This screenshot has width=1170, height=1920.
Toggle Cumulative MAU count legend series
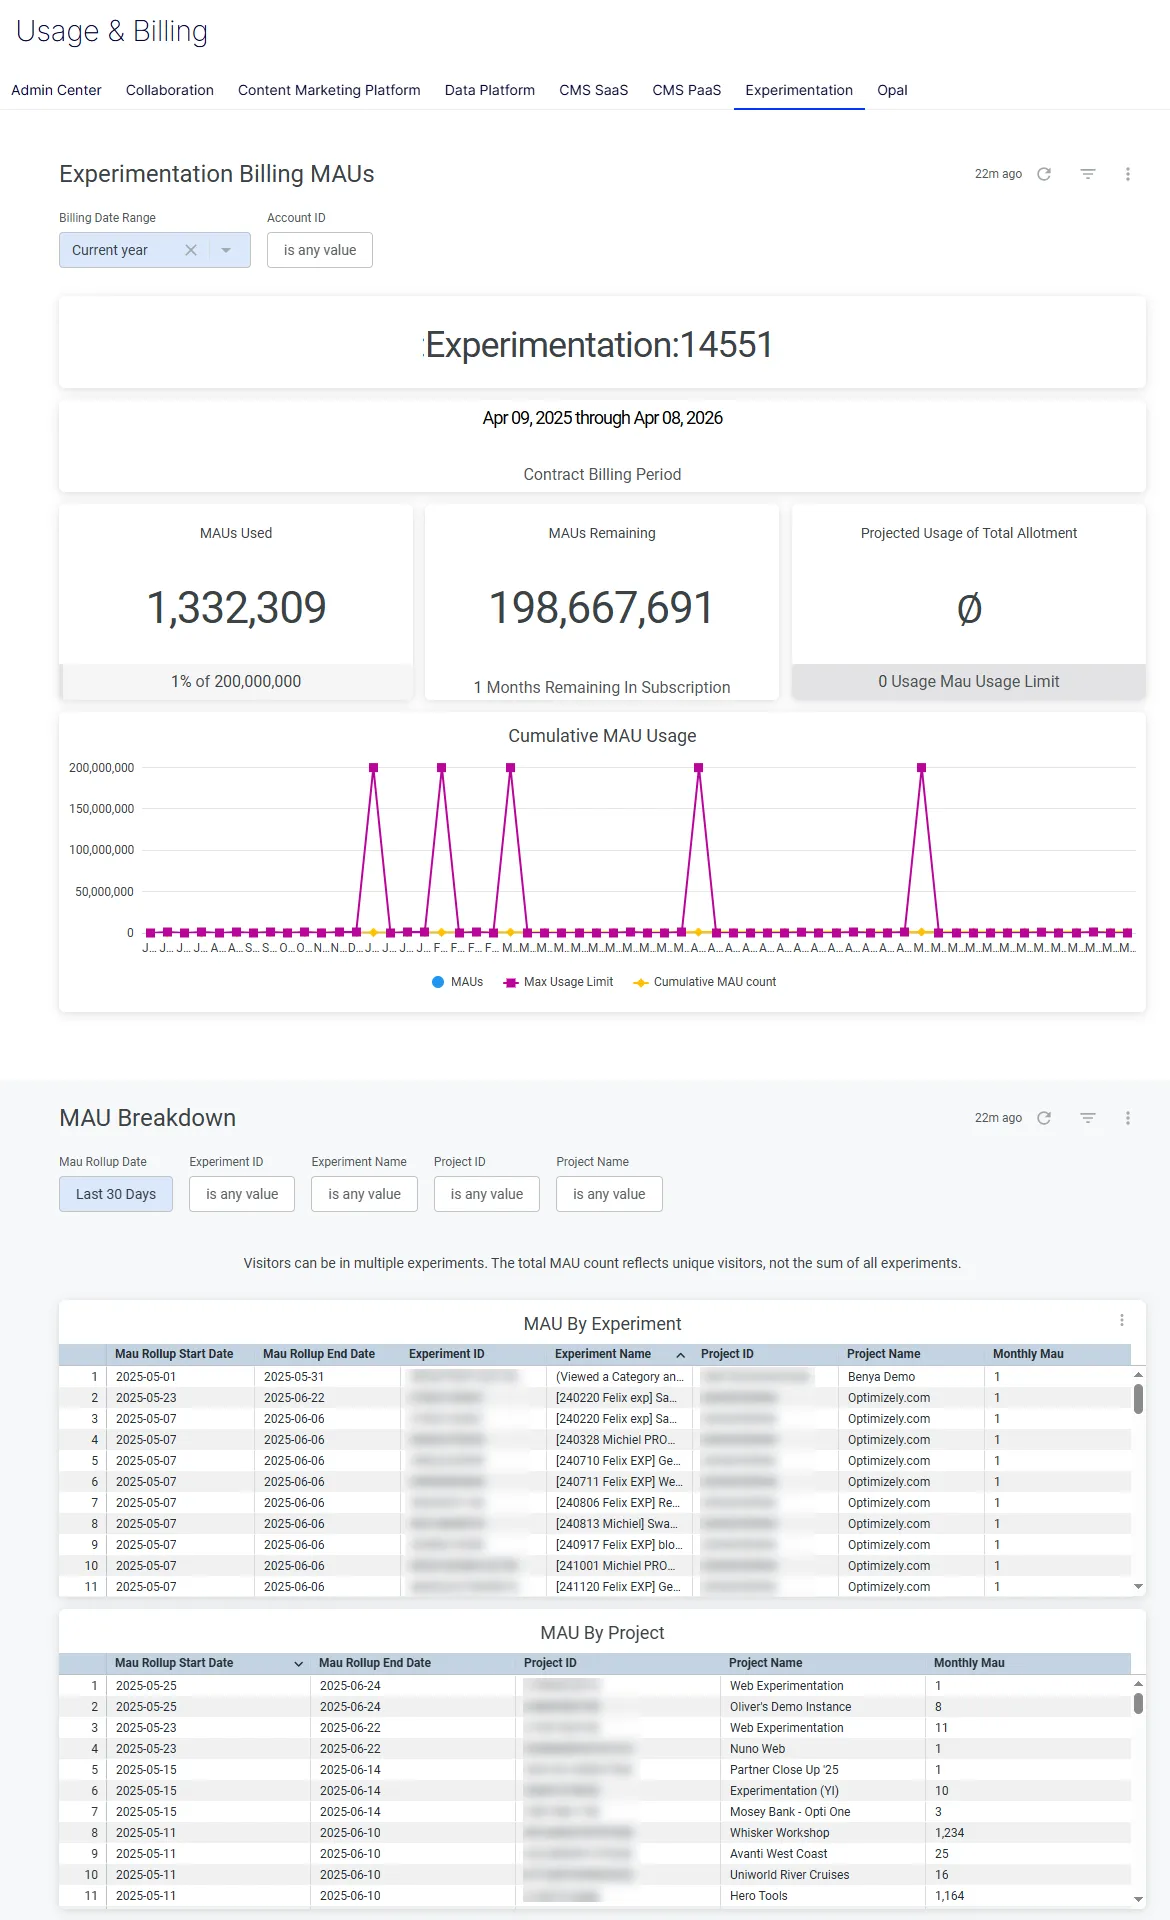705,982
